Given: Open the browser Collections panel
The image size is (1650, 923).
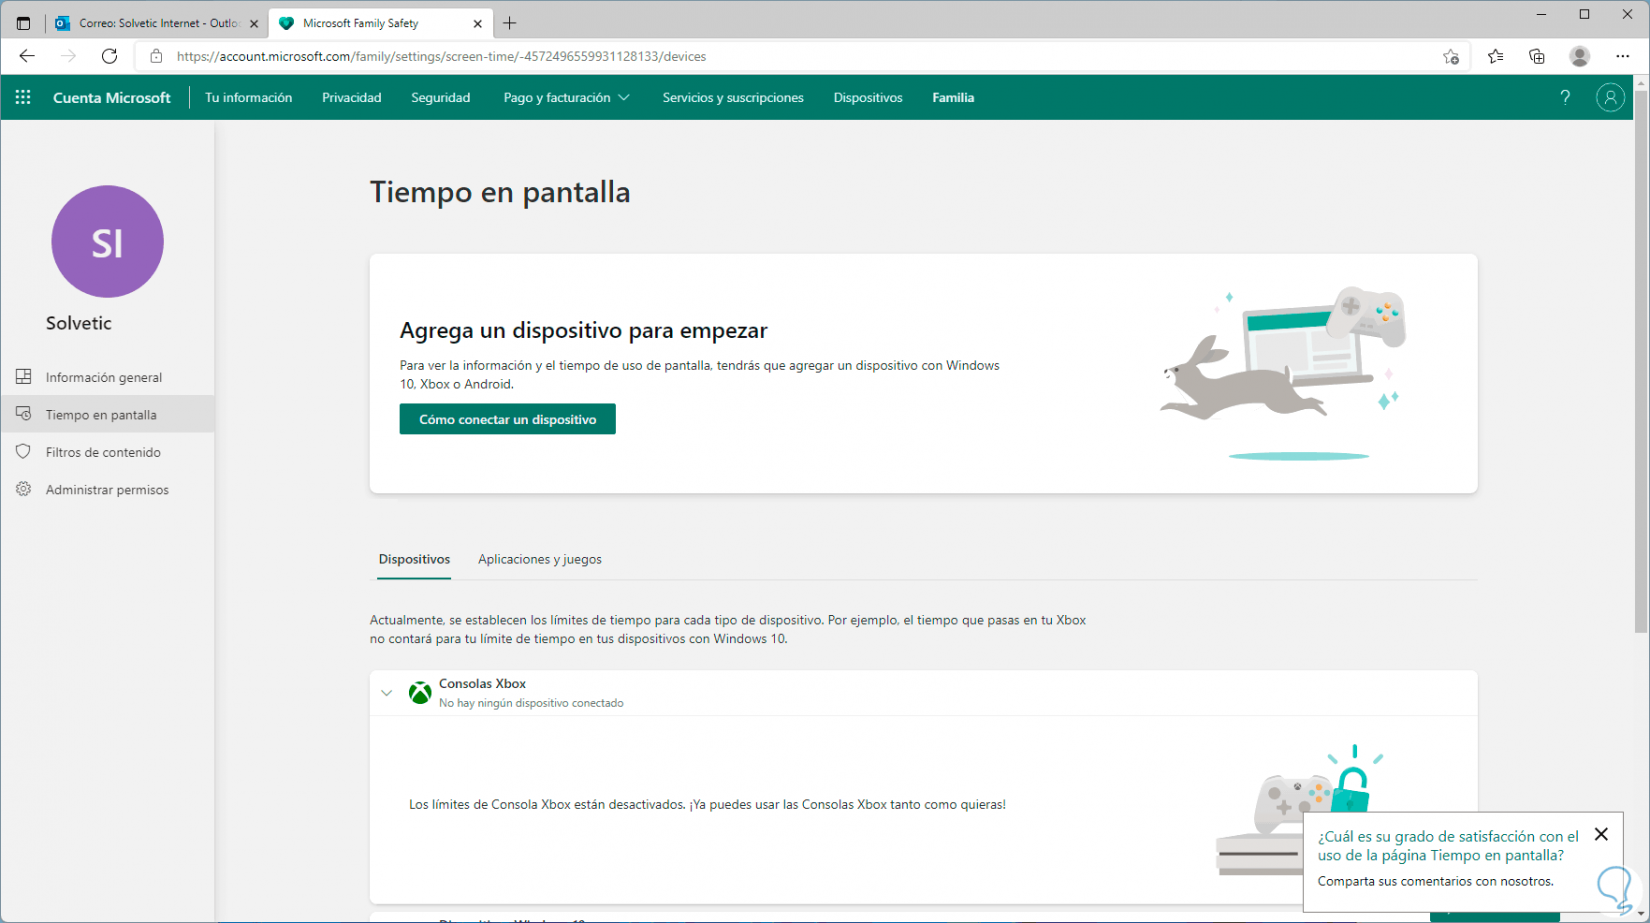Looking at the screenshot, I should pyautogui.click(x=1537, y=56).
